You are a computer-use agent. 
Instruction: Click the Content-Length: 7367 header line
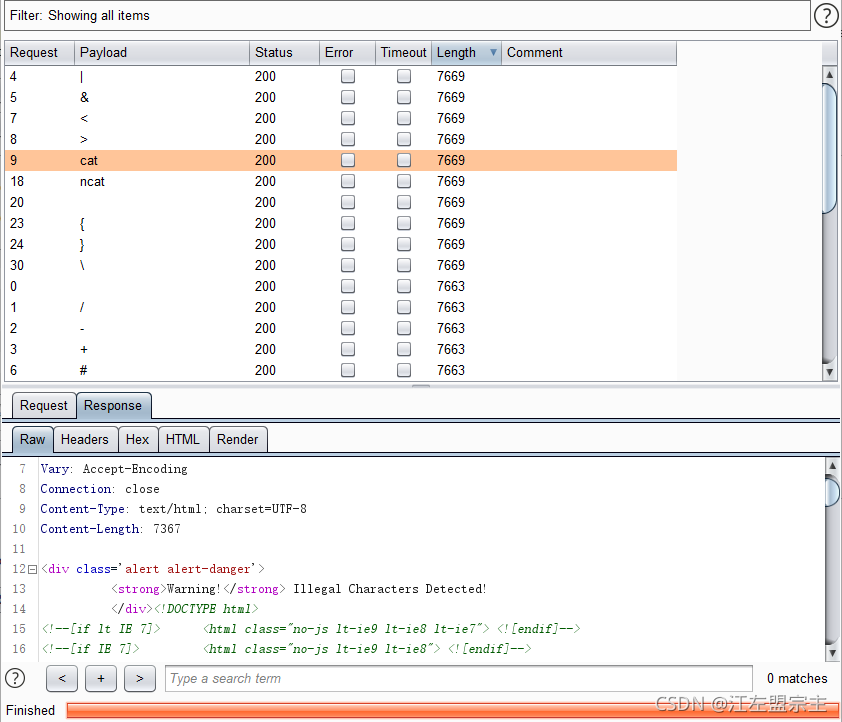110,529
